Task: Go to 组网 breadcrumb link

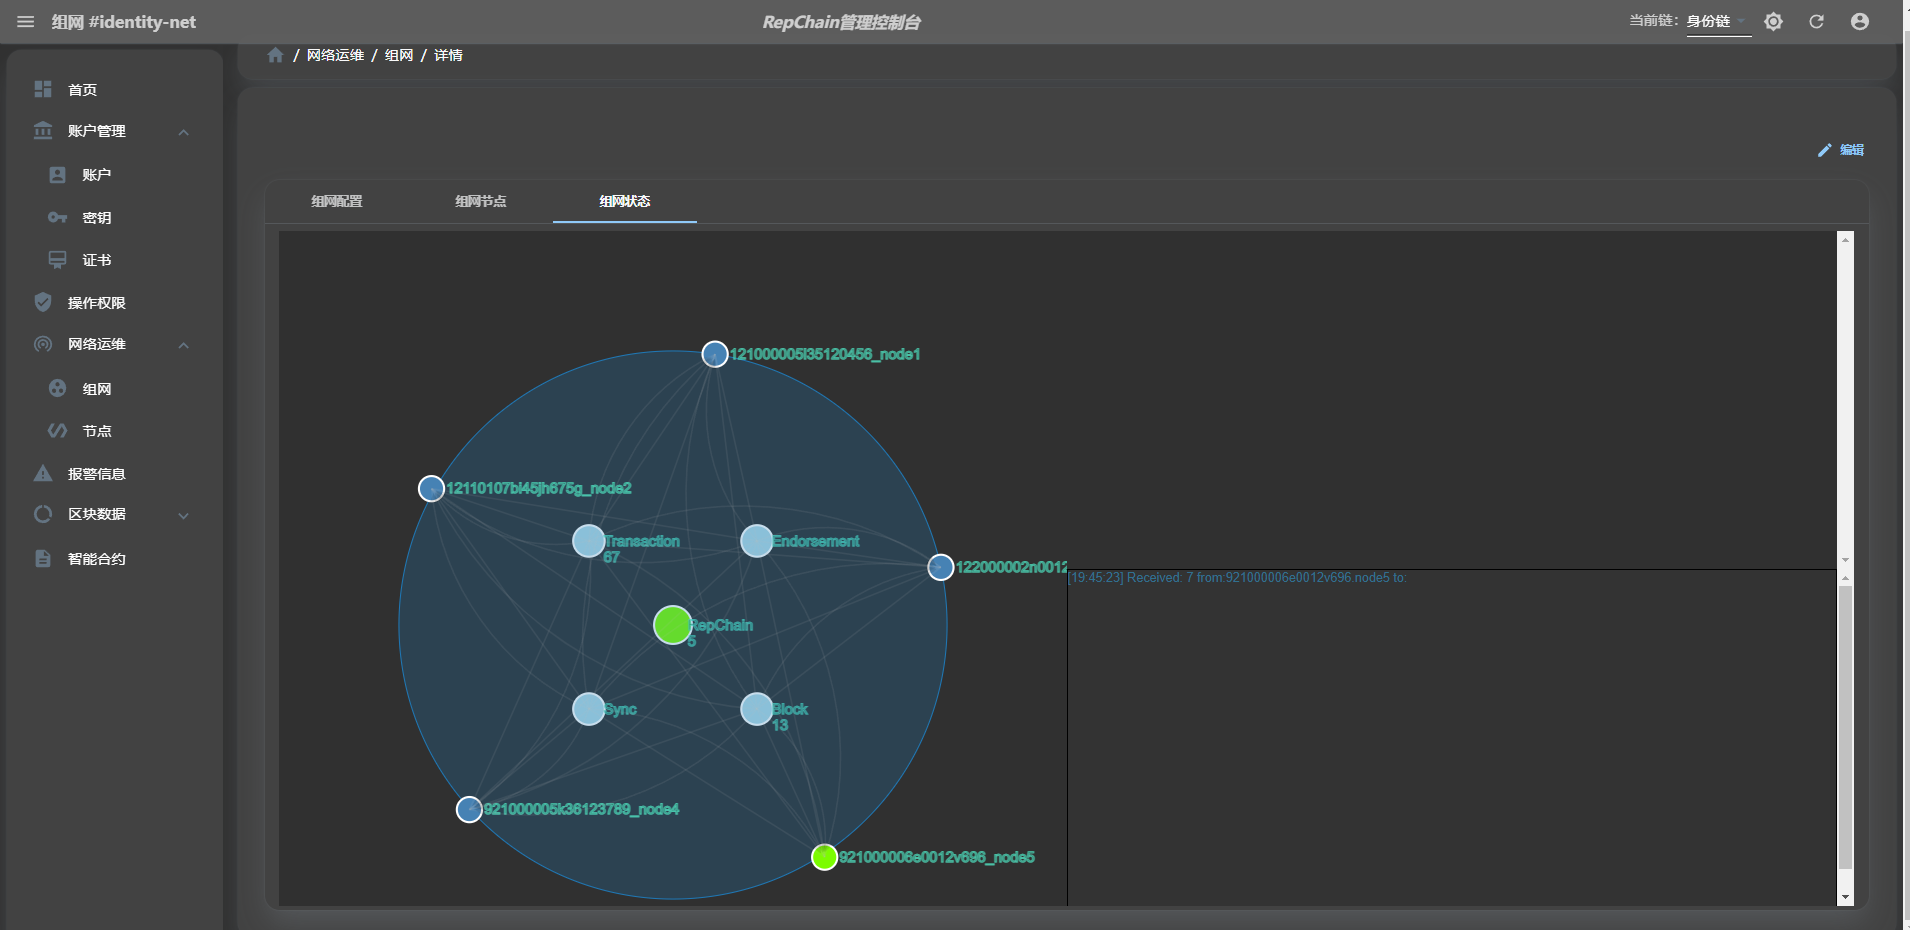Action: (399, 55)
